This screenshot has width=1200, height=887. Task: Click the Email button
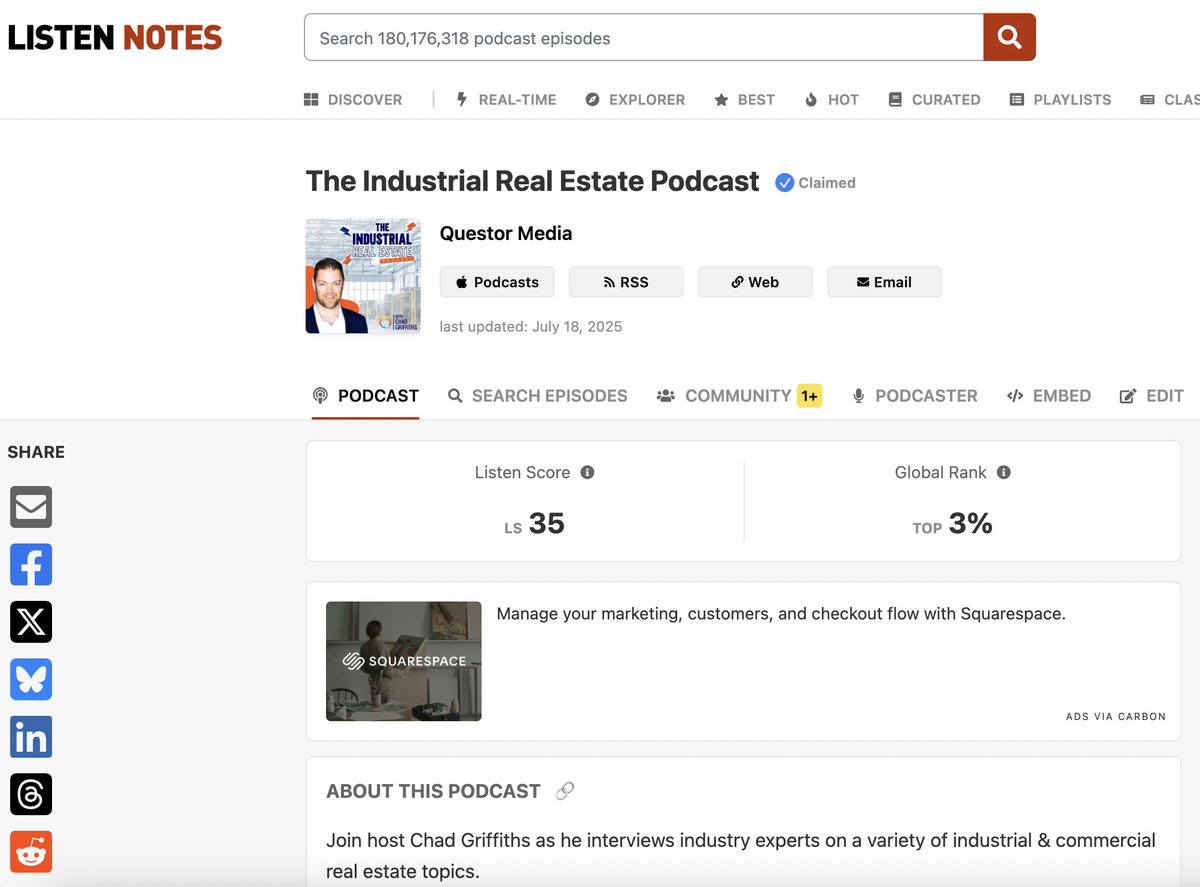tap(884, 282)
